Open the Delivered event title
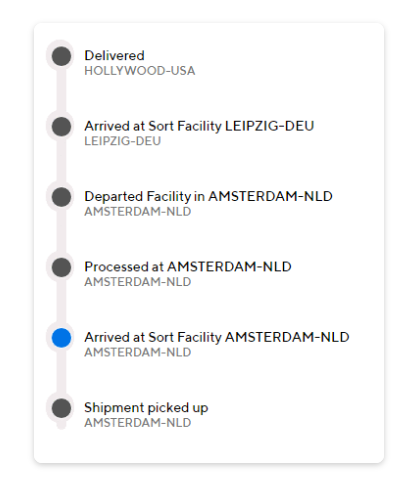The image size is (420, 499). (114, 56)
